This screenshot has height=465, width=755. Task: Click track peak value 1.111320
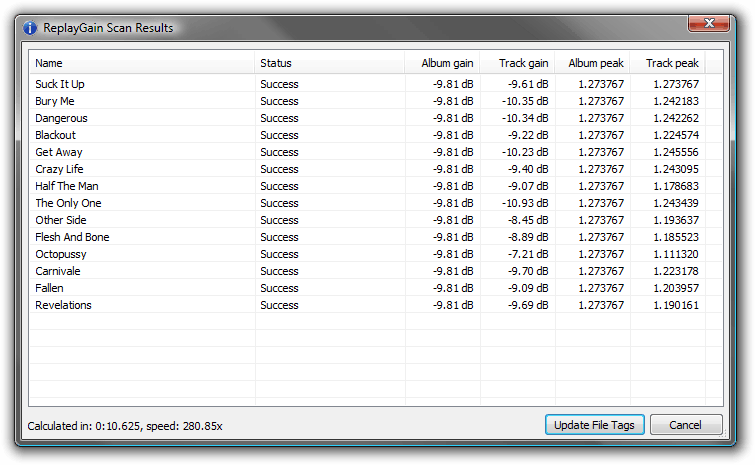tap(676, 254)
